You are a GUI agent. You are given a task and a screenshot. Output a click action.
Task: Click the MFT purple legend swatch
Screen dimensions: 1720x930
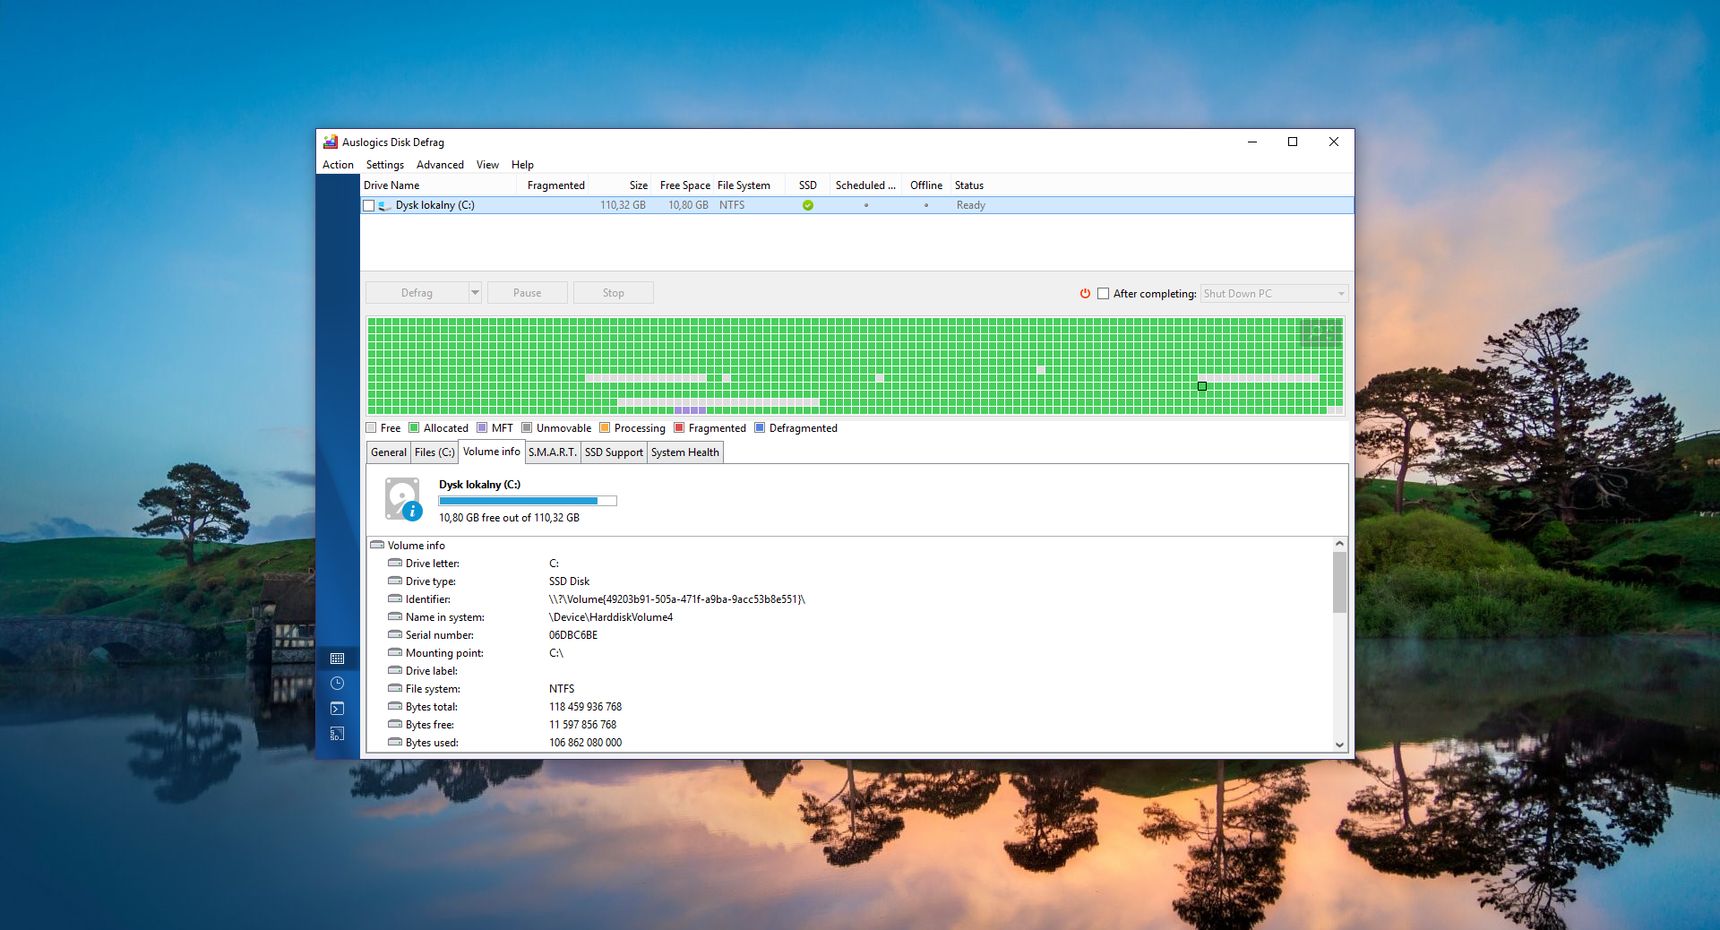482,428
